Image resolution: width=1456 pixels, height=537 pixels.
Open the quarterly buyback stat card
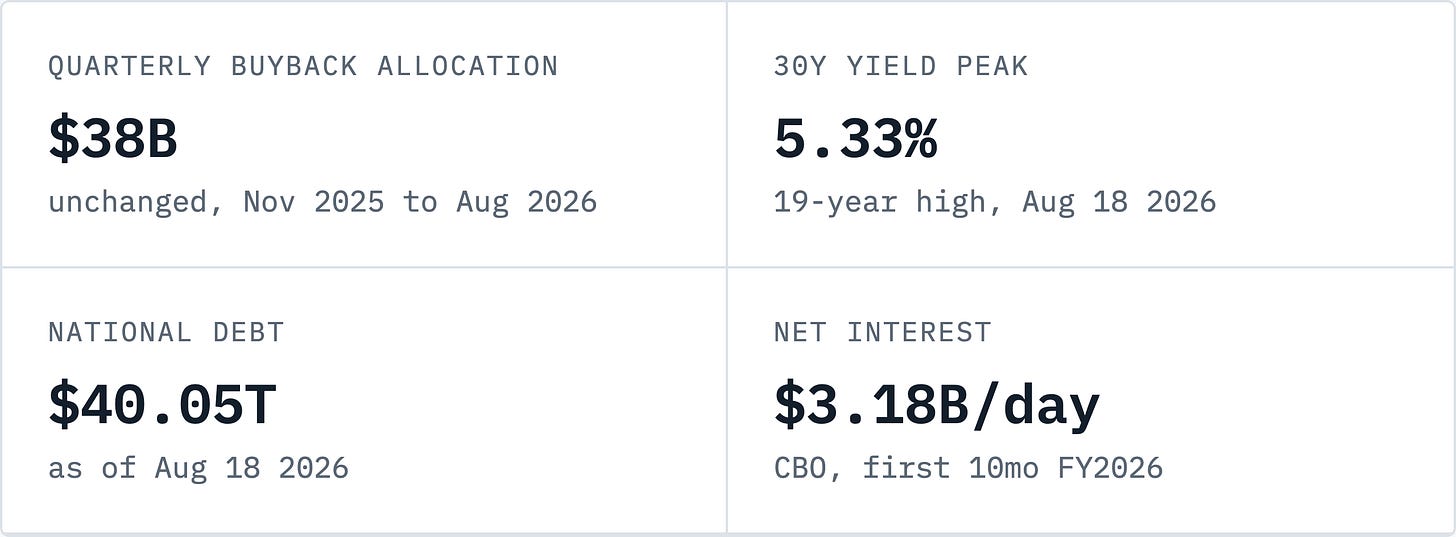click(364, 134)
